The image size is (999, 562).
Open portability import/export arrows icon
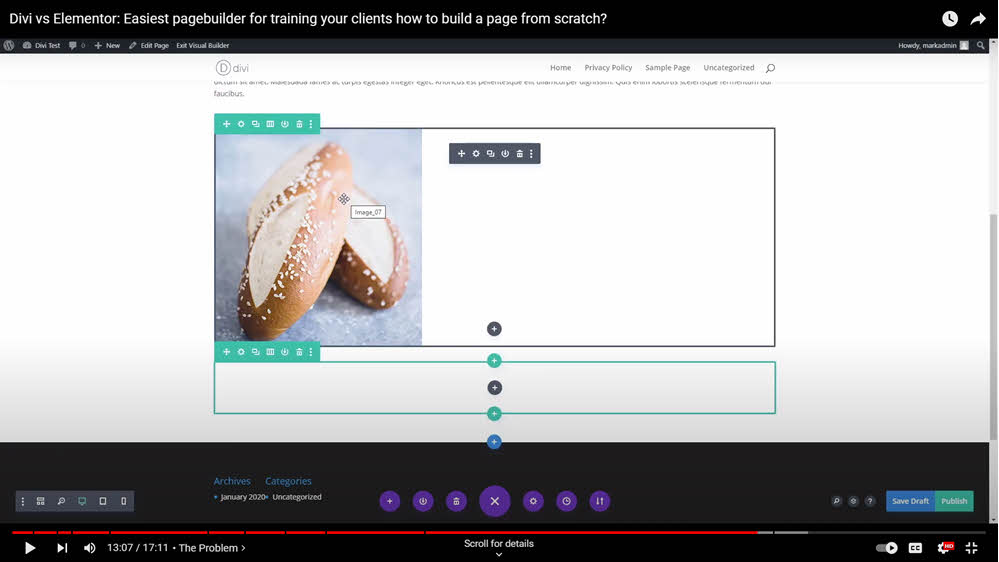tap(599, 501)
